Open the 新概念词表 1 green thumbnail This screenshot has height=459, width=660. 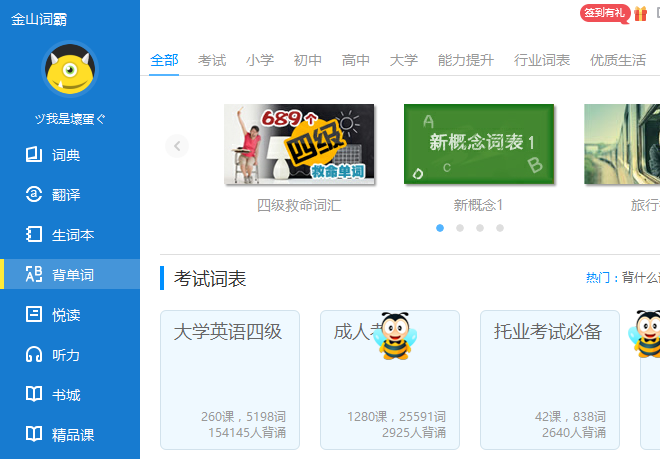(x=479, y=144)
